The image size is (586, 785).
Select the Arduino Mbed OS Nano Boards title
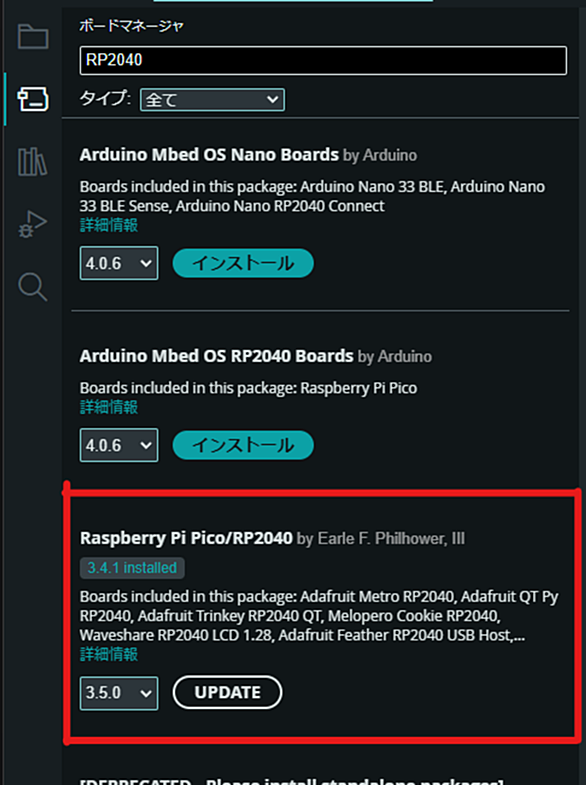[x=209, y=155]
